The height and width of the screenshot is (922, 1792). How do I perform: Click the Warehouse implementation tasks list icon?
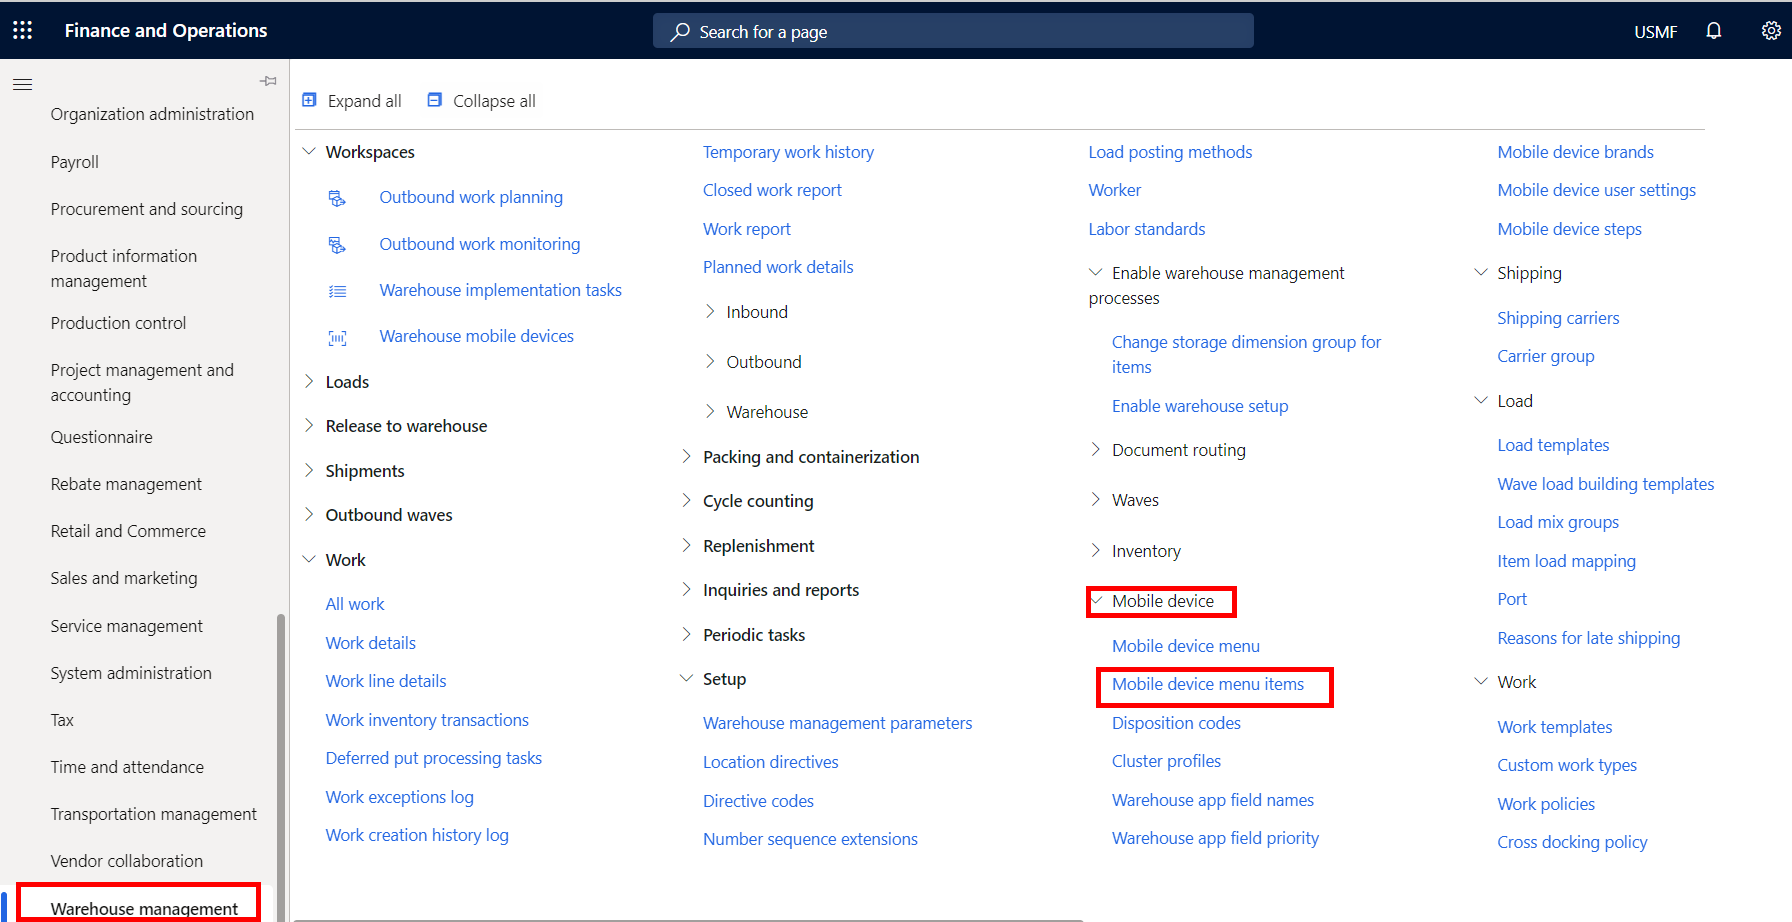pos(337,290)
